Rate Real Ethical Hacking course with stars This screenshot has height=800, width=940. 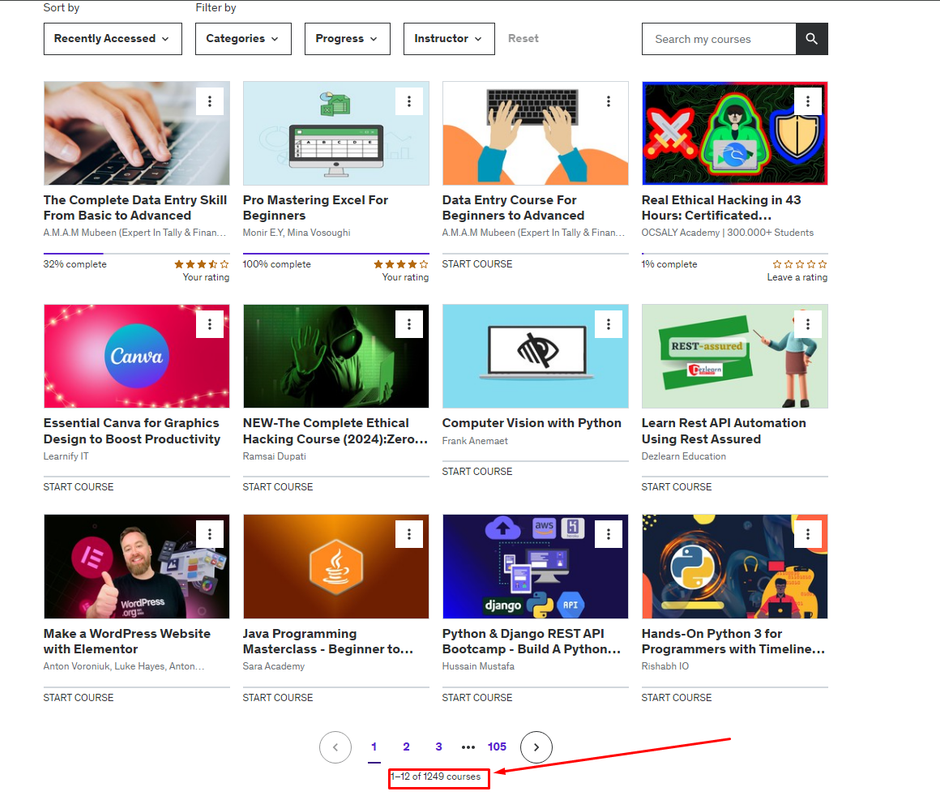(x=800, y=264)
